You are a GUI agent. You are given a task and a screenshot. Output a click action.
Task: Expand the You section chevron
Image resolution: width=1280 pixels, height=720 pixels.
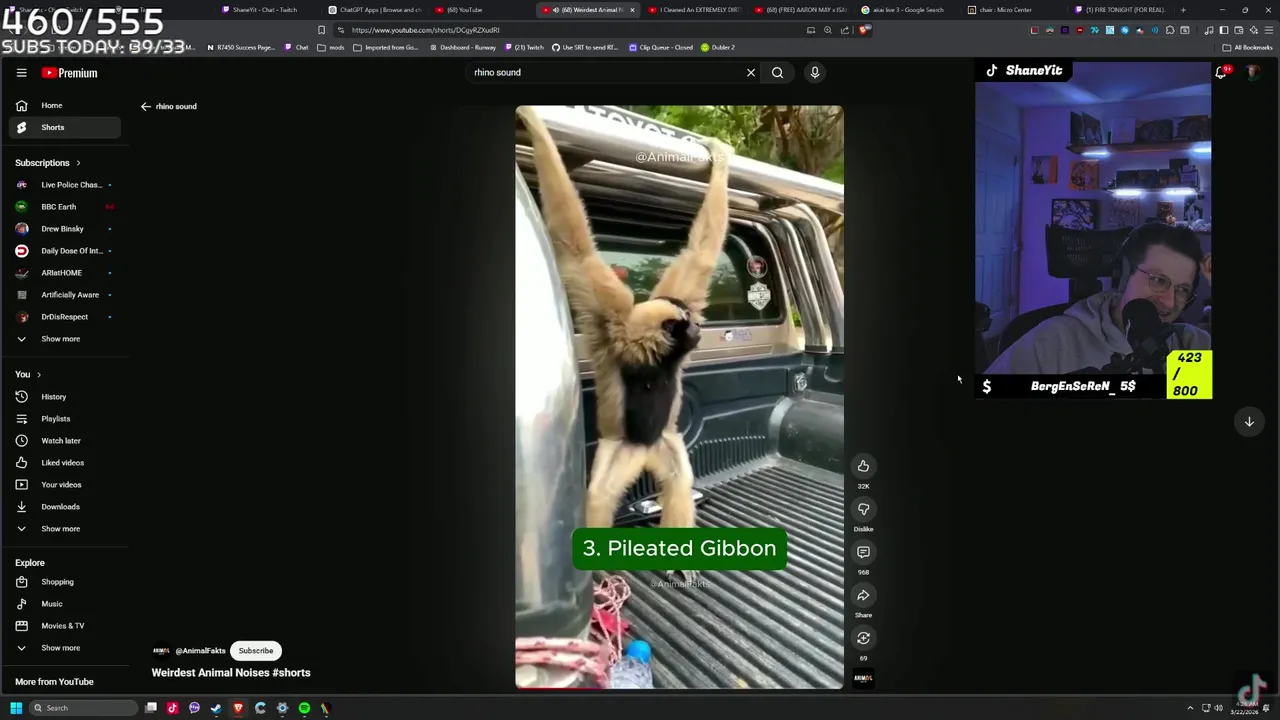(39, 374)
